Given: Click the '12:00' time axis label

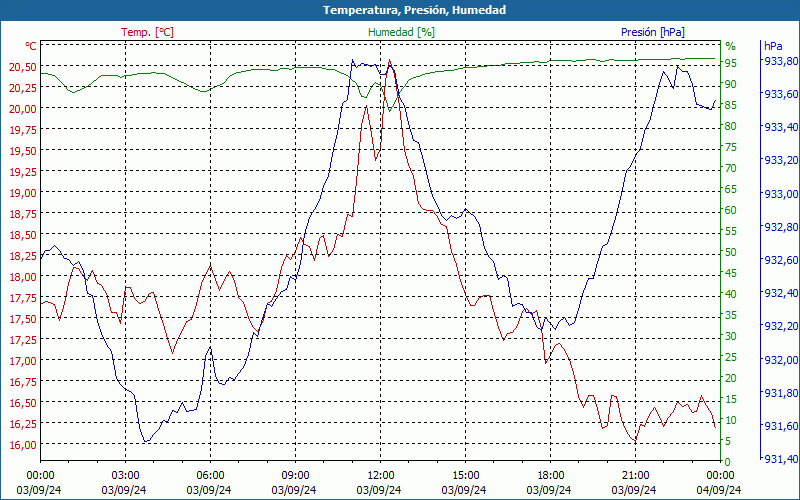Looking at the screenshot, I should point(381,476).
